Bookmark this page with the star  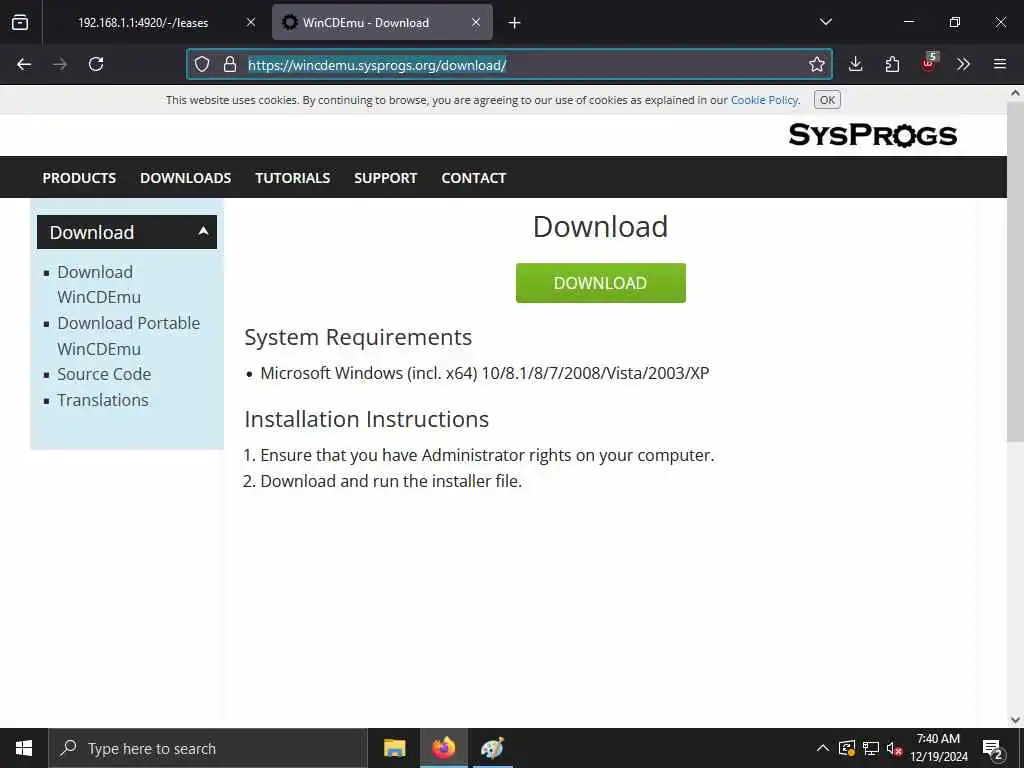point(816,64)
